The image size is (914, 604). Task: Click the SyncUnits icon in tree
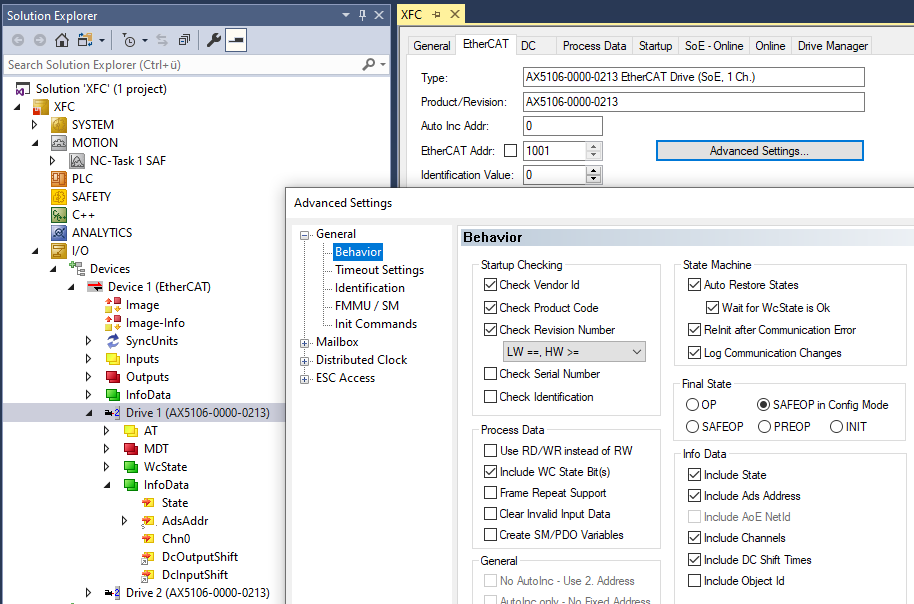pyautogui.click(x=113, y=341)
